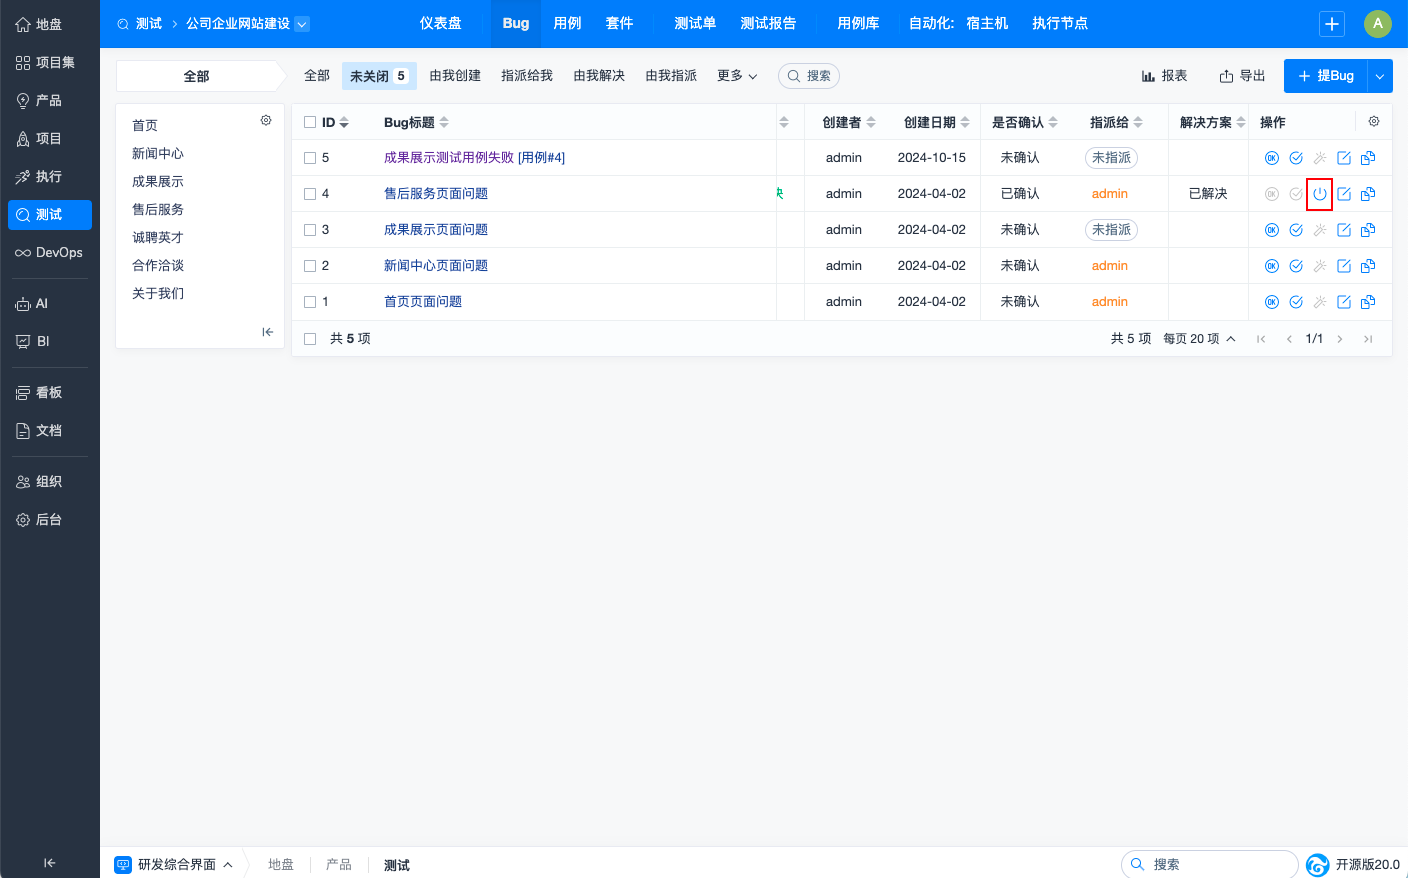Viewport: 1408px width, 878px height.
Task: Confirm bug 2 with its OK icon
Action: pyautogui.click(x=1272, y=266)
